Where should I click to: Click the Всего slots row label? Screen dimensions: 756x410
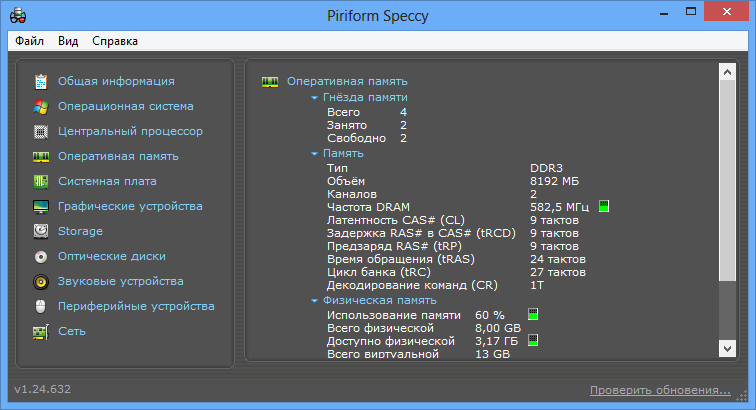pos(343,112)
